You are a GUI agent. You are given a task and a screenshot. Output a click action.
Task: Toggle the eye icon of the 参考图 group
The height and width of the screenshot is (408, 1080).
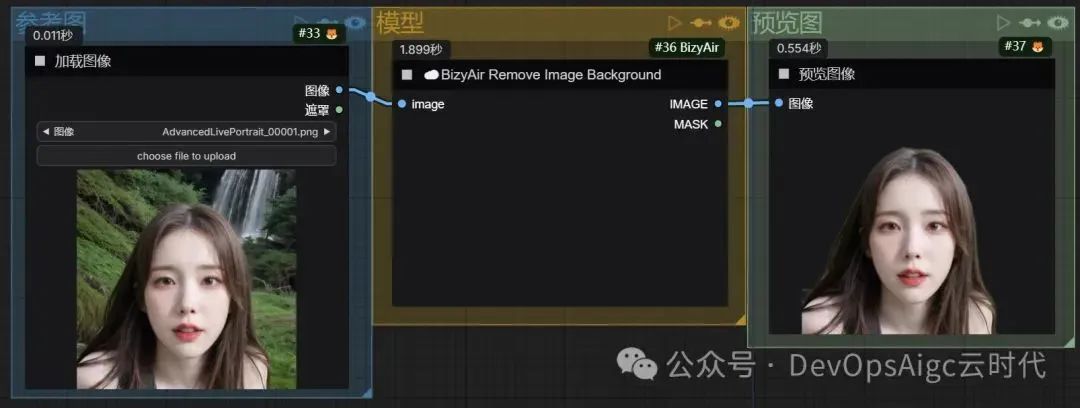(355, 23)
